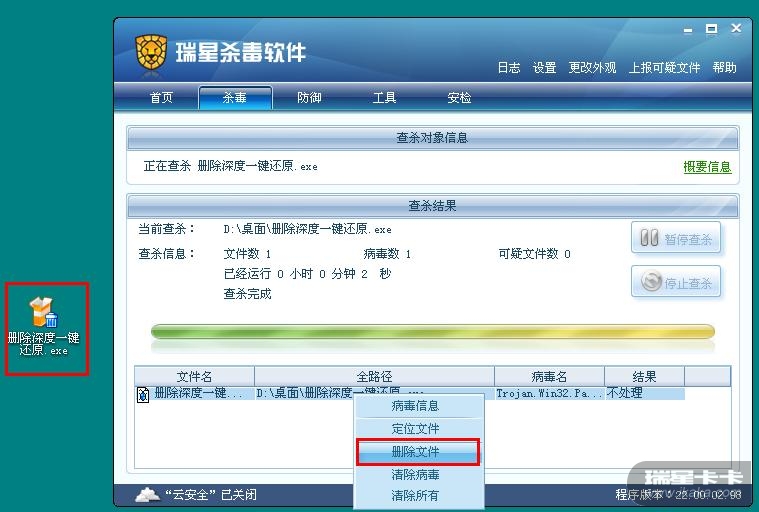
Task: Select the 不处理 result cell
Action: pos(644,393)
